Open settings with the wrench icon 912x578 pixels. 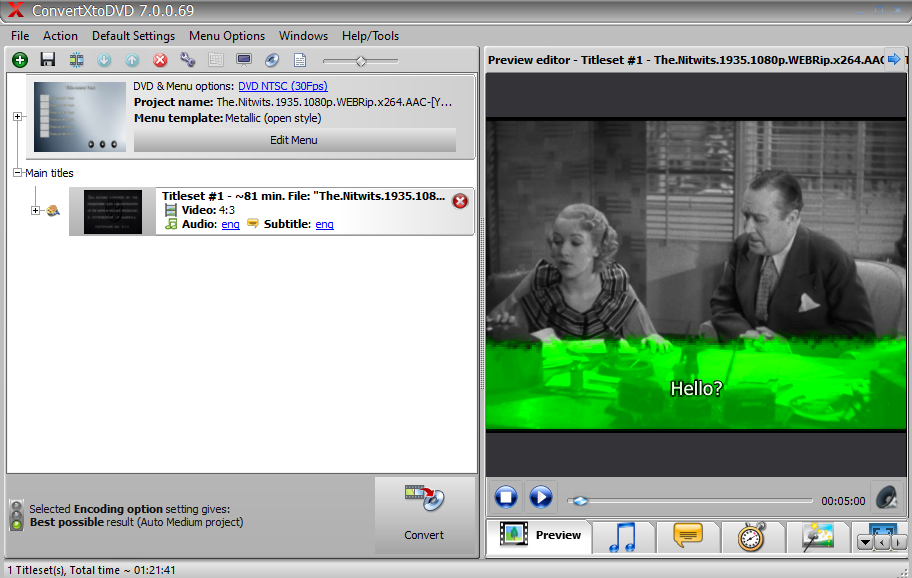click(x=187, y=60)
